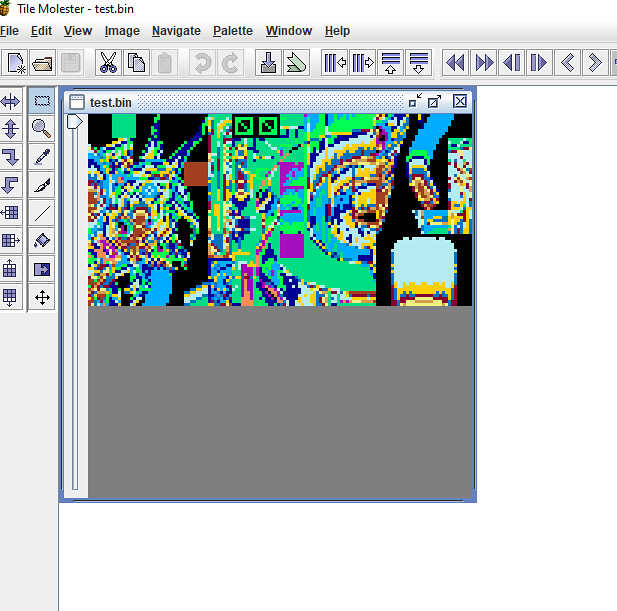The height and width of the screenshot is (611, 617).
Task: Open the Image menu
Action: [x=122, y=31]
